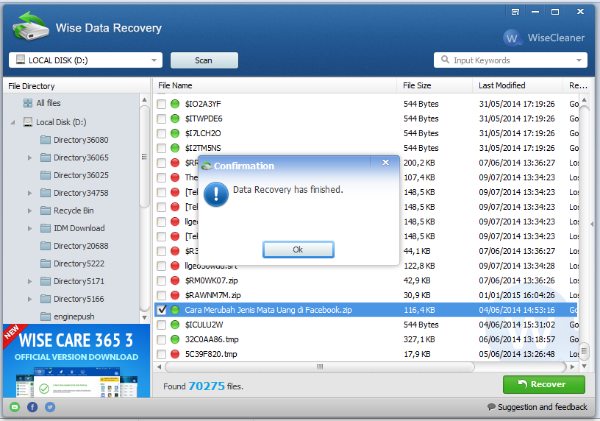Image resolution: width=600 pixels, height=421 pixels.
Task: Select the Directory36025 folder
Action: point(74,175)
